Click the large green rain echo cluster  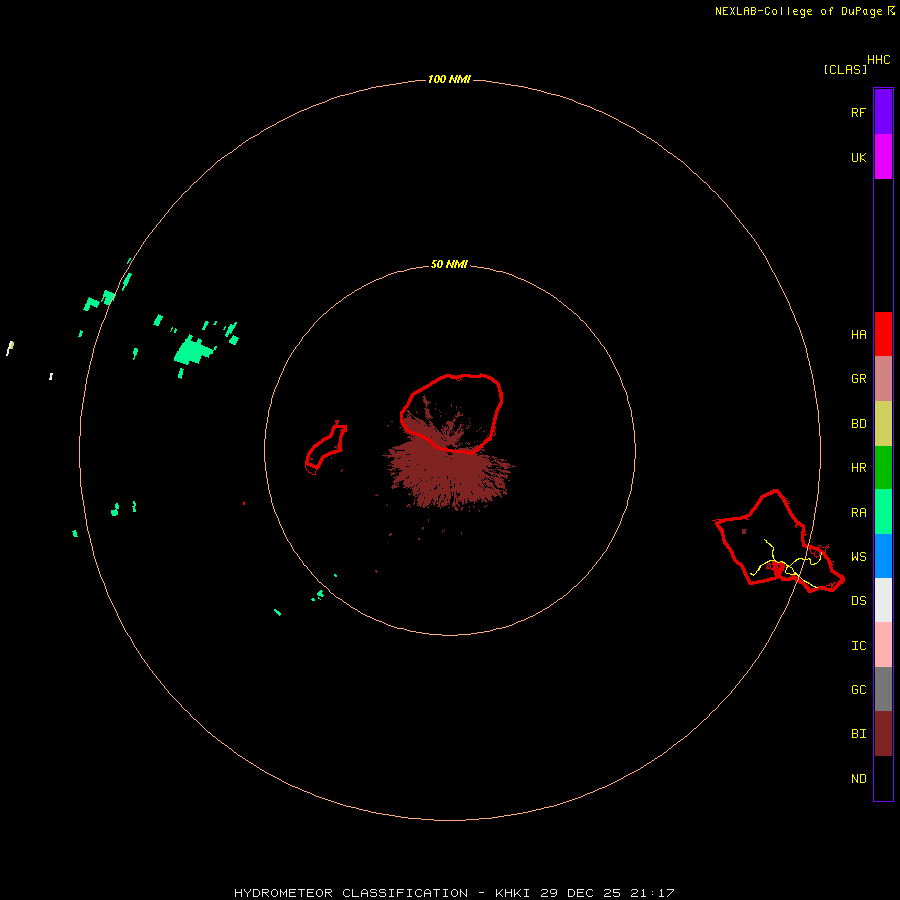click(x=194, y=350)
